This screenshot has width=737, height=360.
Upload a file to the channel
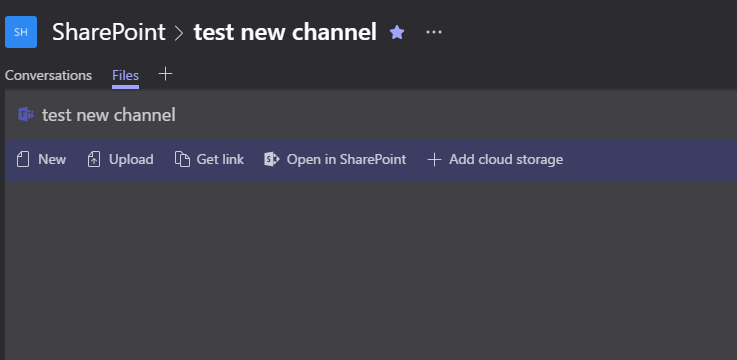click(120, 160)
